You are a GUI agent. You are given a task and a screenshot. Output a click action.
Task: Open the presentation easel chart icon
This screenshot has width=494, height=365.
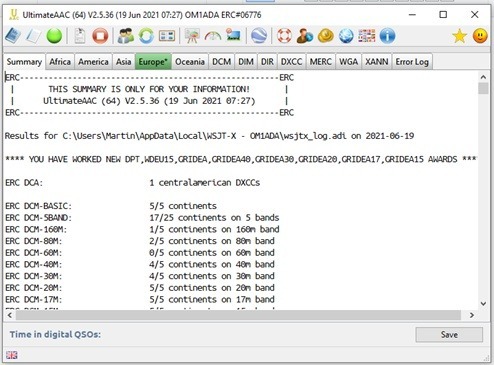click(x=192, y=36)
